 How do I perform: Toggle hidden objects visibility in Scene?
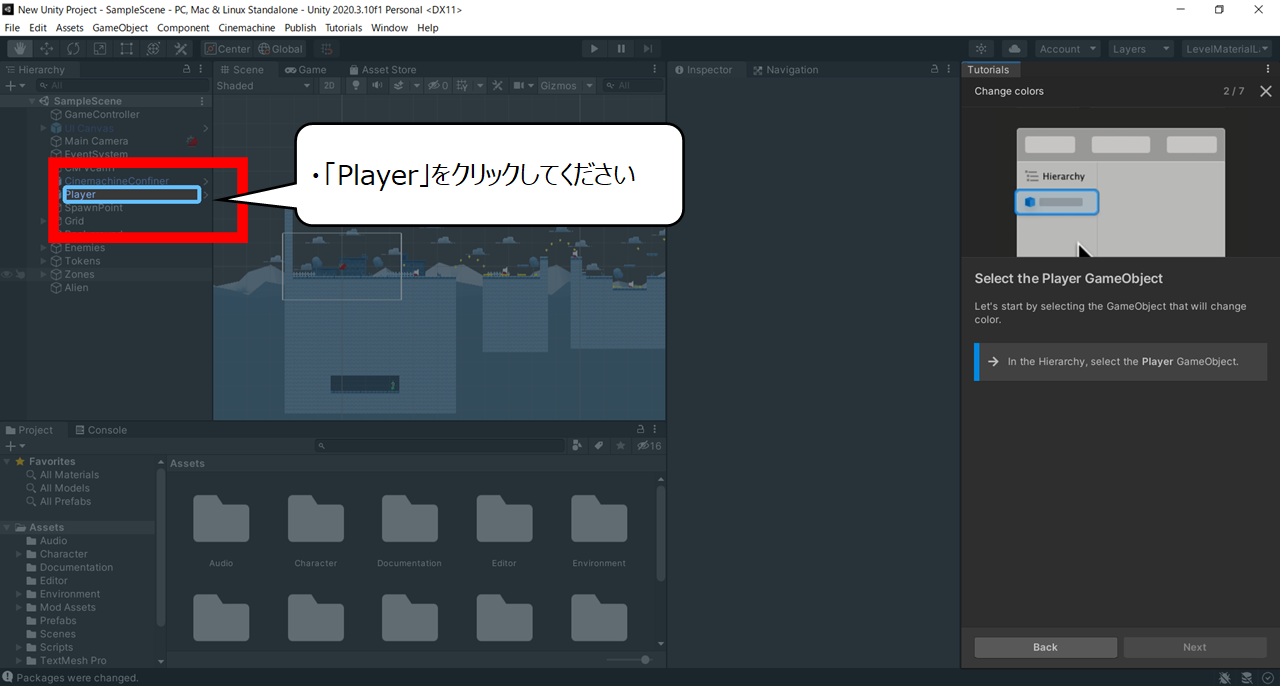[439, 86]
